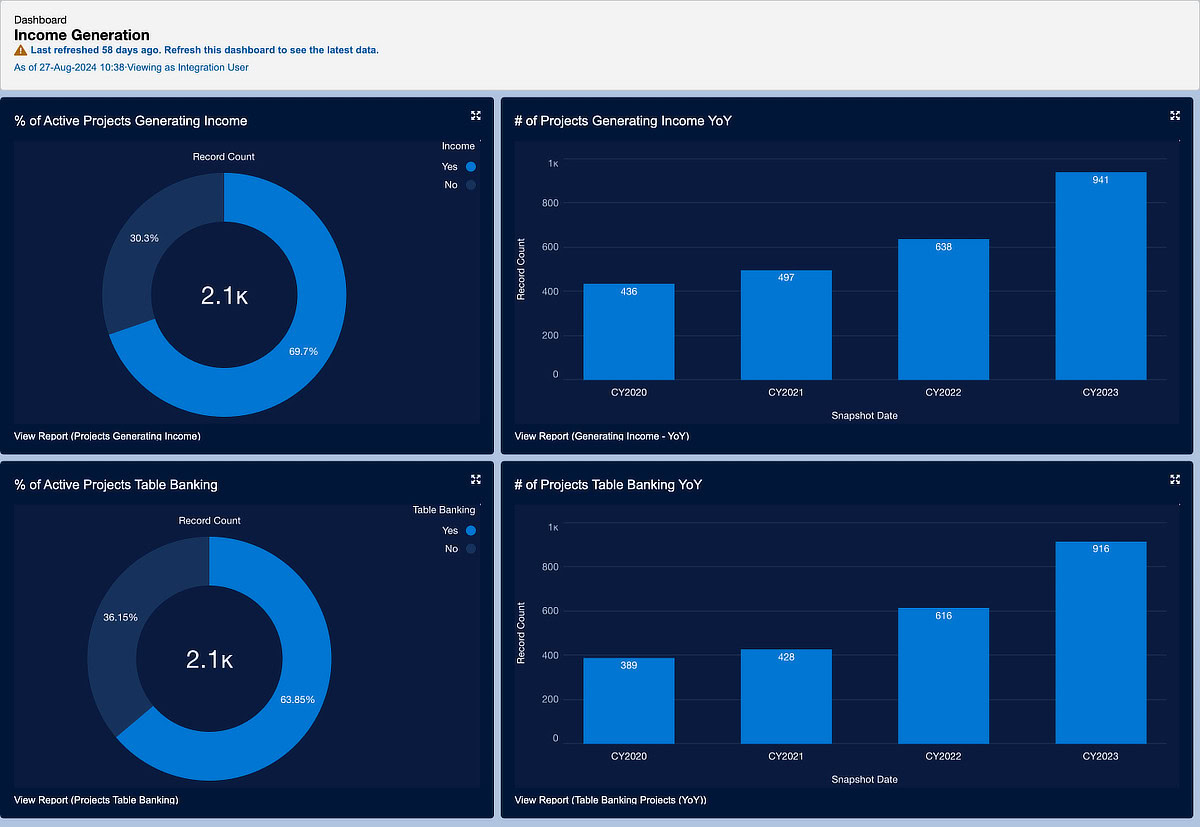
Task: Click the # of Projects Table Banking YoY title
Action: click(x=608, y=485)
